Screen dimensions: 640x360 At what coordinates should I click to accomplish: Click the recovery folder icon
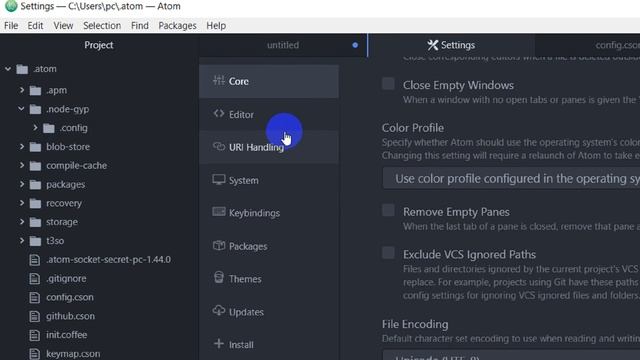(x=36, y=203)
